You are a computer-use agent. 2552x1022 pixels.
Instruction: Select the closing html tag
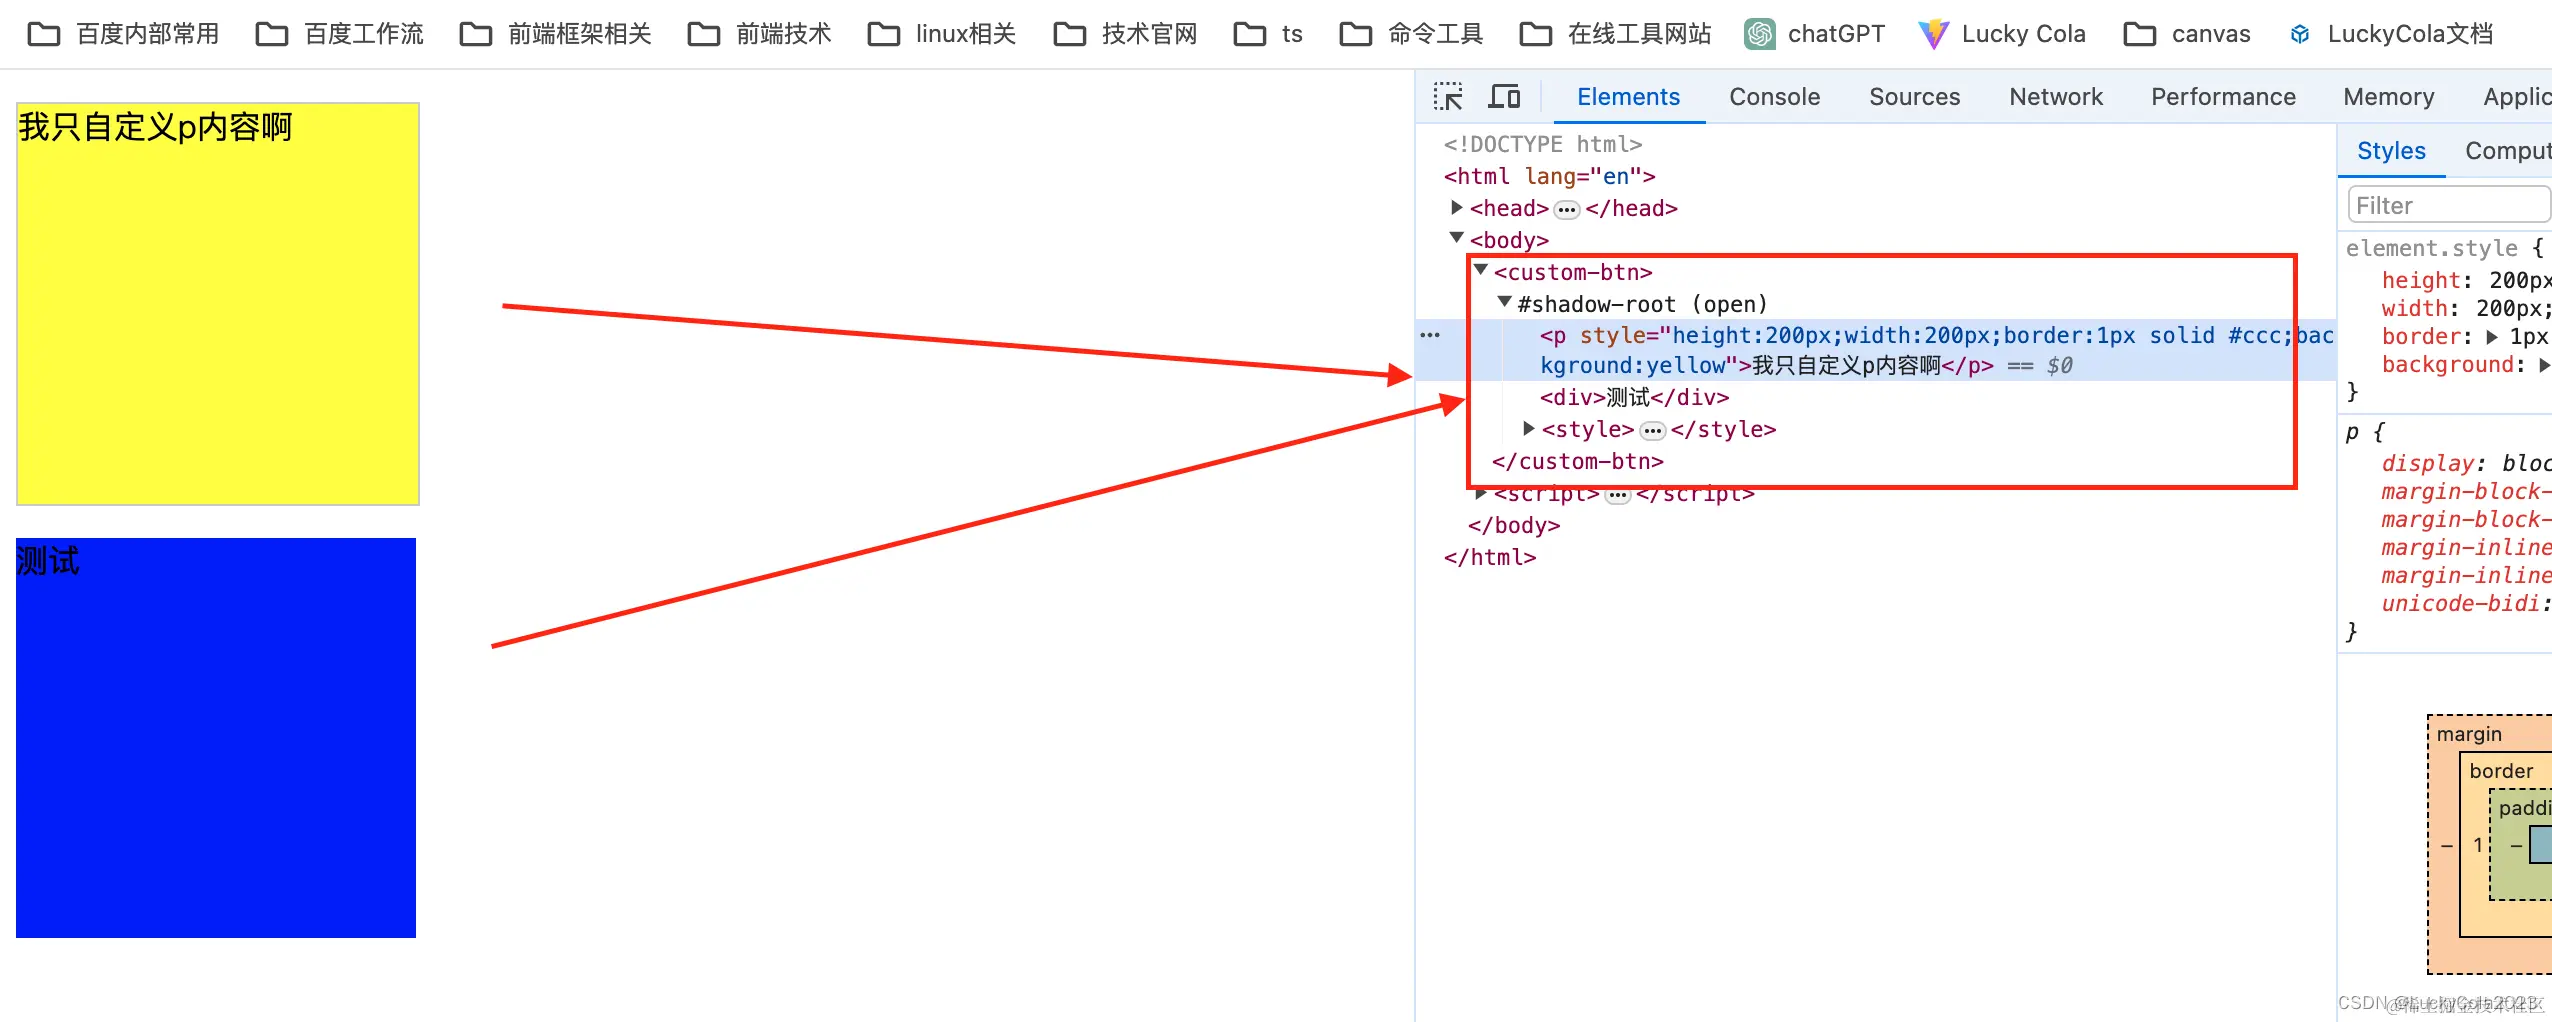click(x=1489, y=557)
